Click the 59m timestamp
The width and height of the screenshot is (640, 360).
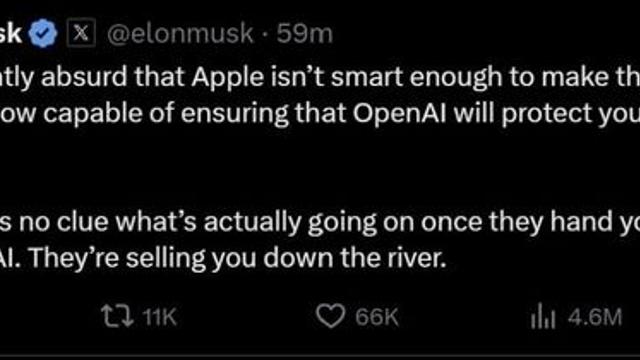304,33
